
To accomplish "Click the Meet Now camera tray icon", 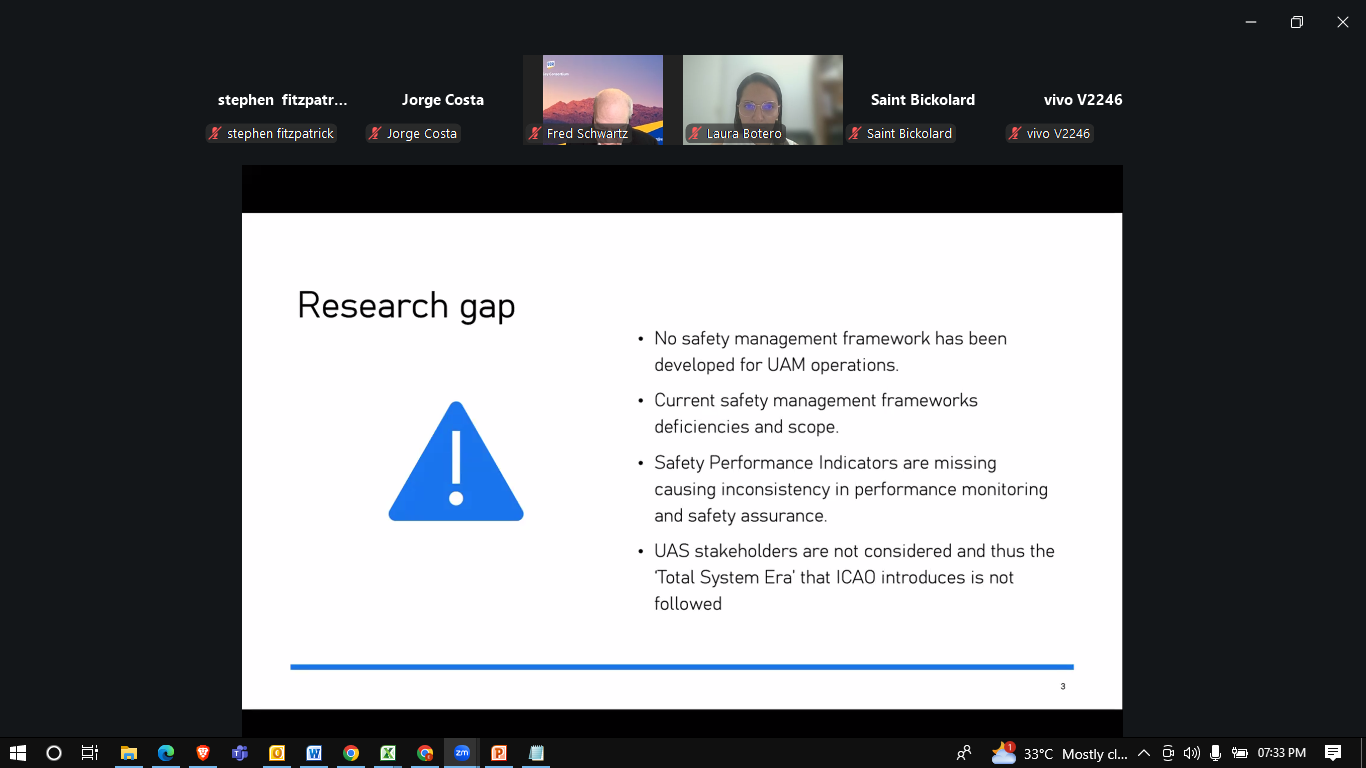I will coord(1167,753).
